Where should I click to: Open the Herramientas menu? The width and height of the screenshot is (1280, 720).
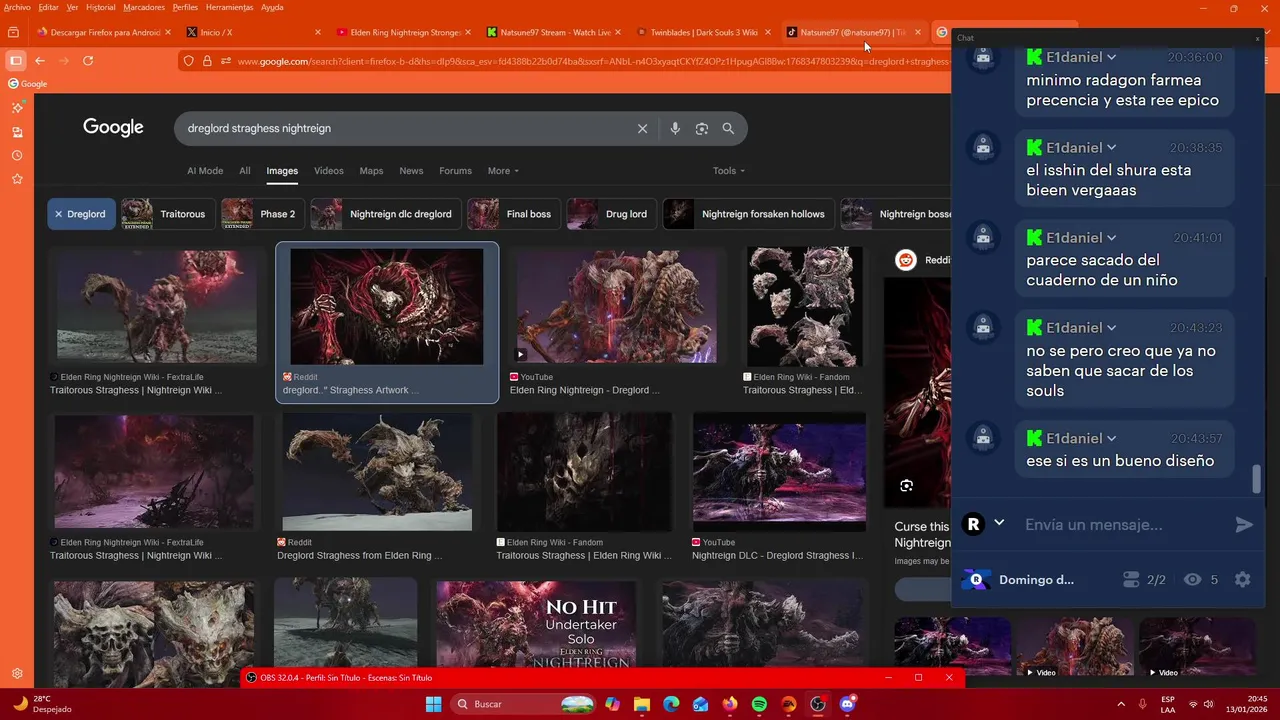pos(230,7)
